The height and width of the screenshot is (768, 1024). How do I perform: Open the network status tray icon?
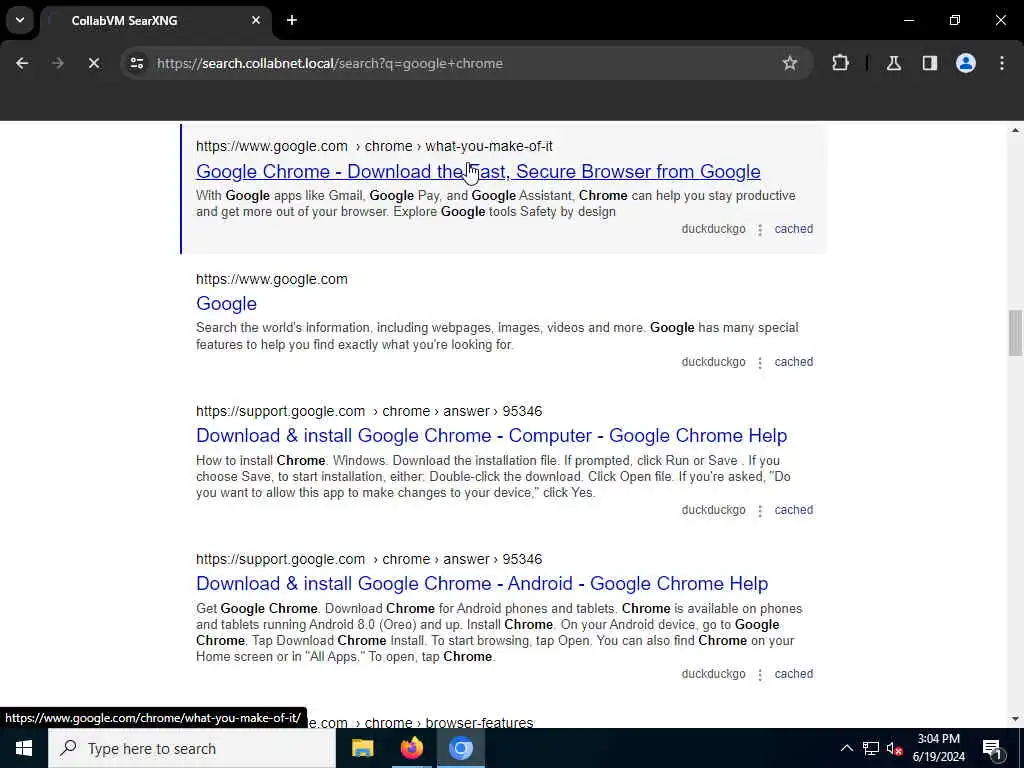(871, 748)
